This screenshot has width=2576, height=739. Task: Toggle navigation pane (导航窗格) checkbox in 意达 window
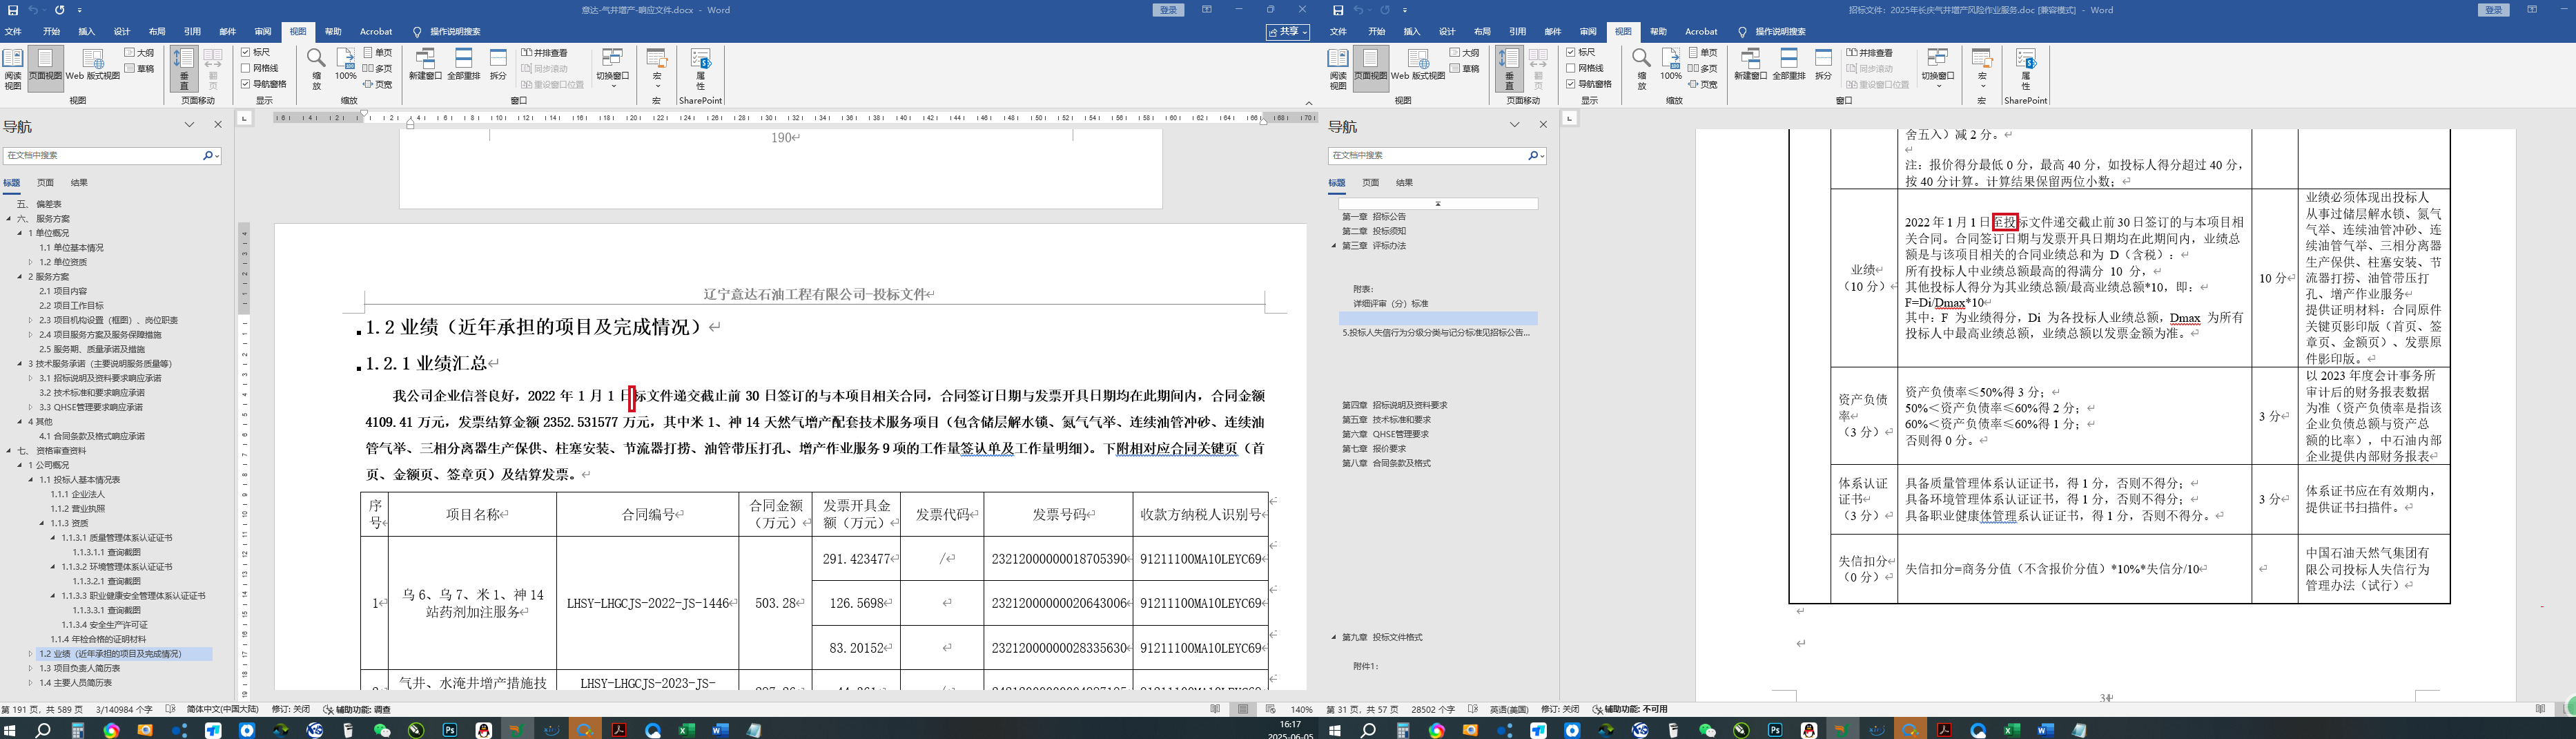[246, 84]
